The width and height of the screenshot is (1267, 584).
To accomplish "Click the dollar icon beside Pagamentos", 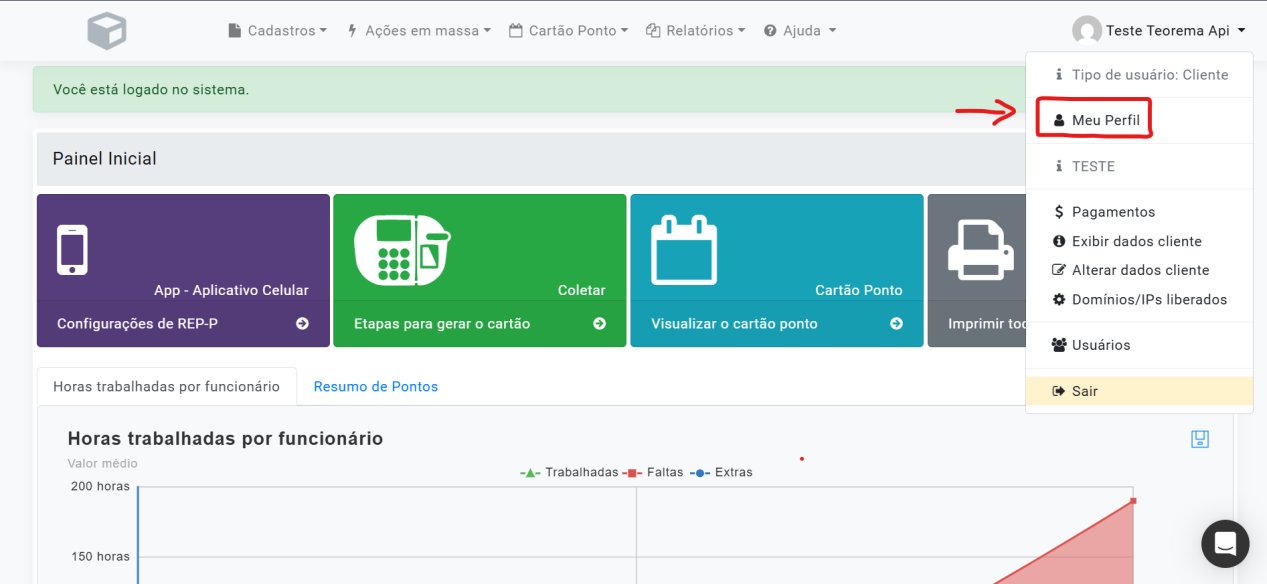I will [1059, 212].
